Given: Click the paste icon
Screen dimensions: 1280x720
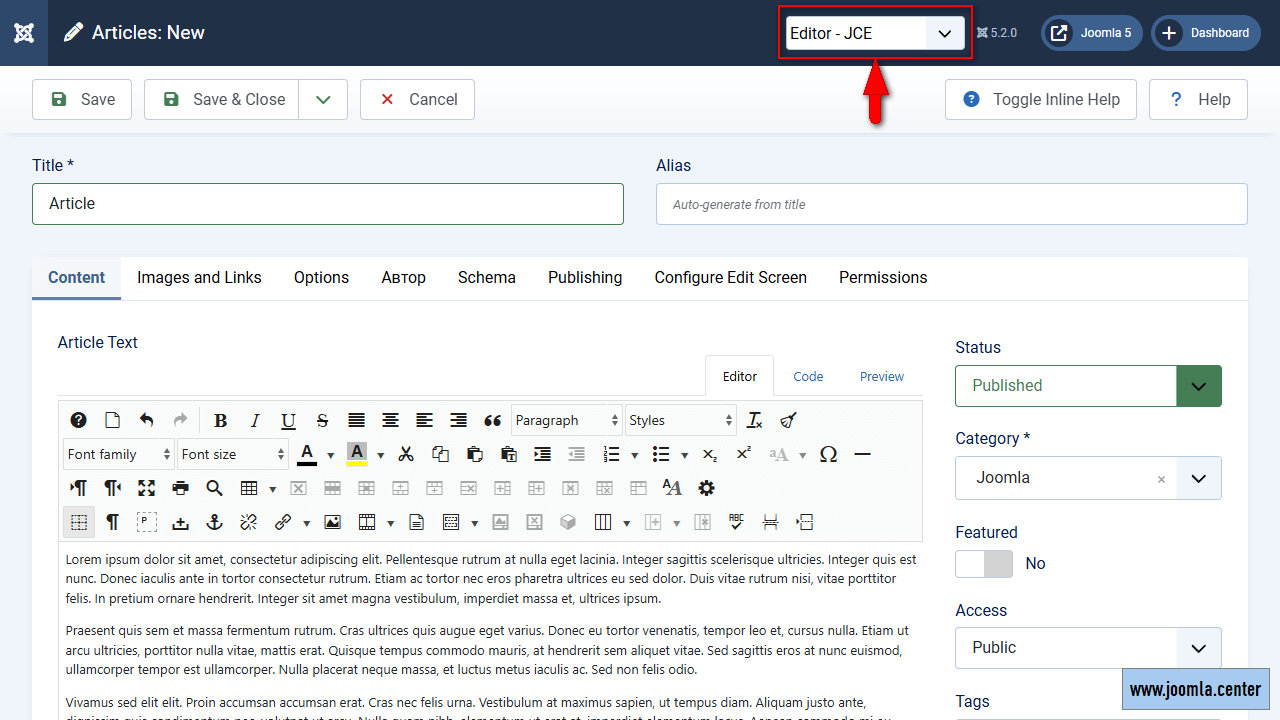Looking at the screenshot, I should pyautogui.click(x=474, y=454).
